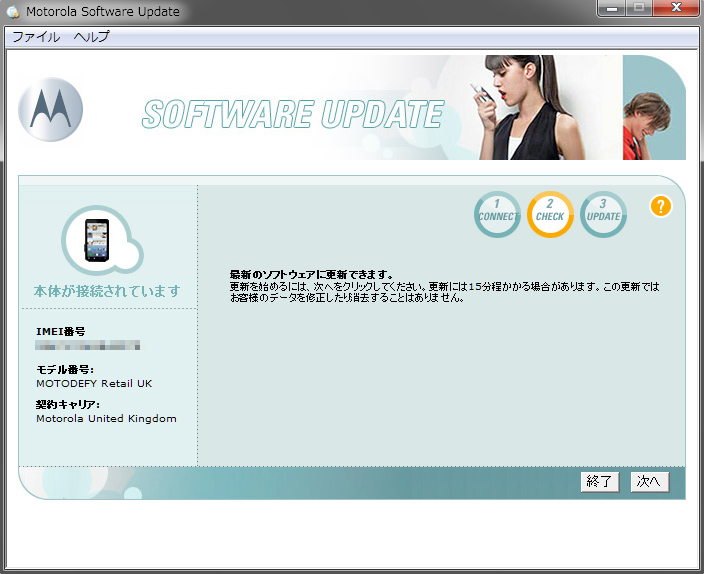Image resolution: width=704 pixels, height=574 pixels.
Task: Click the blurred IMEI number value
Action: click(88, 346)
